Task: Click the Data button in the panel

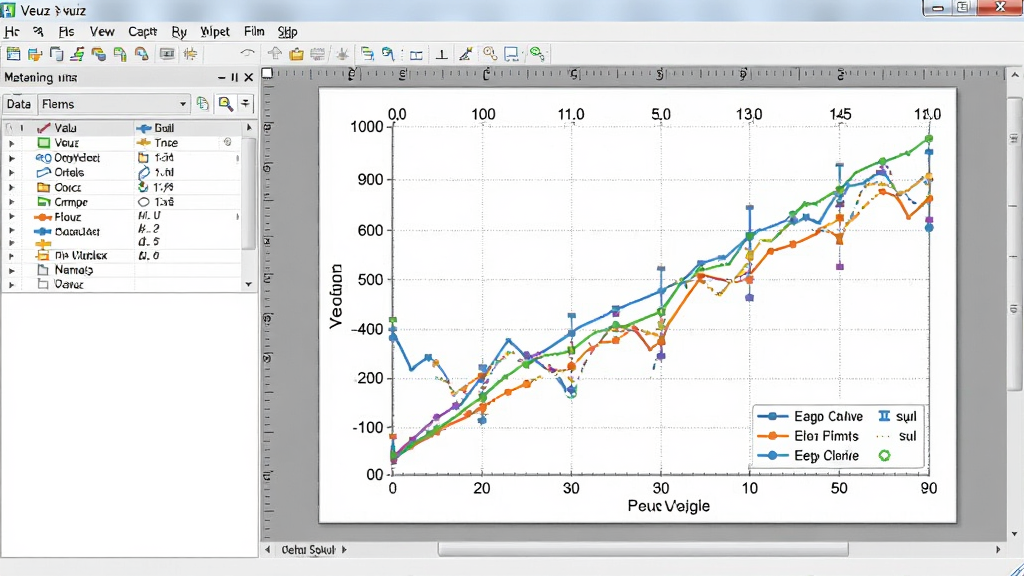Action: 18,104
